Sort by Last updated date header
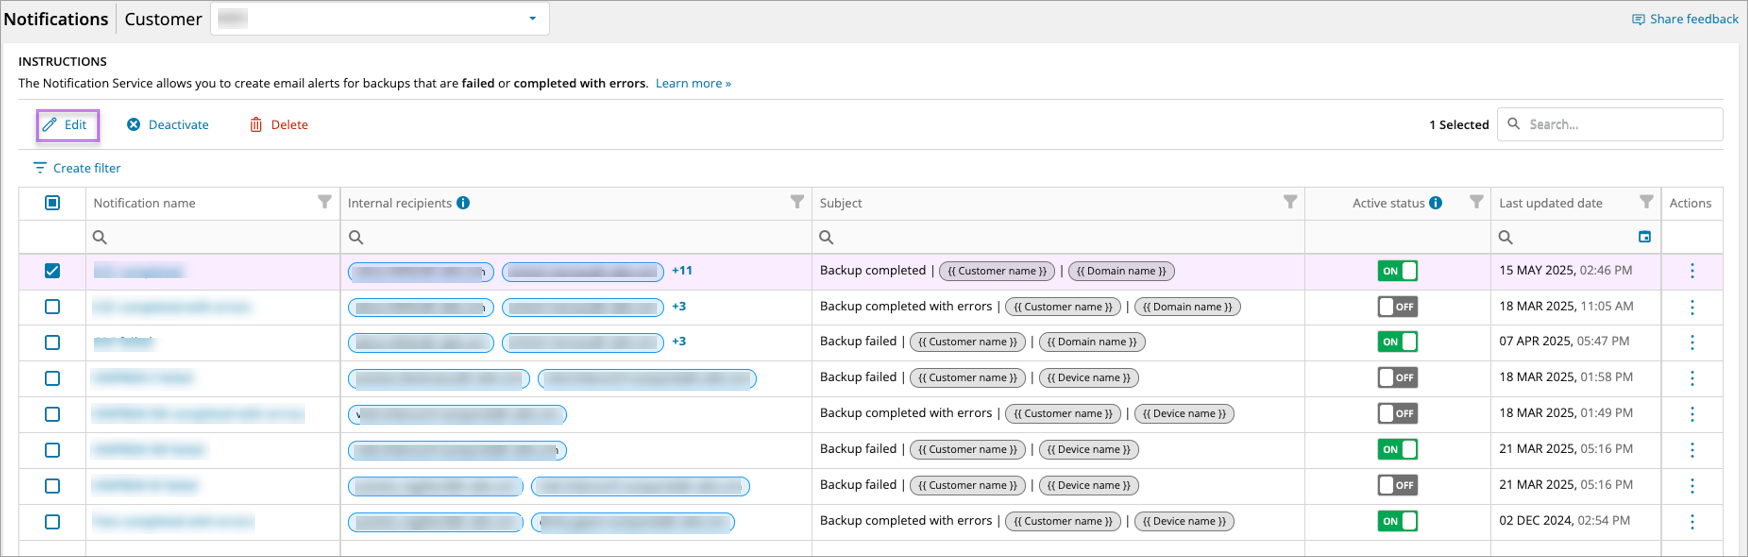 pyautogui.click(x=1551, y=203)
